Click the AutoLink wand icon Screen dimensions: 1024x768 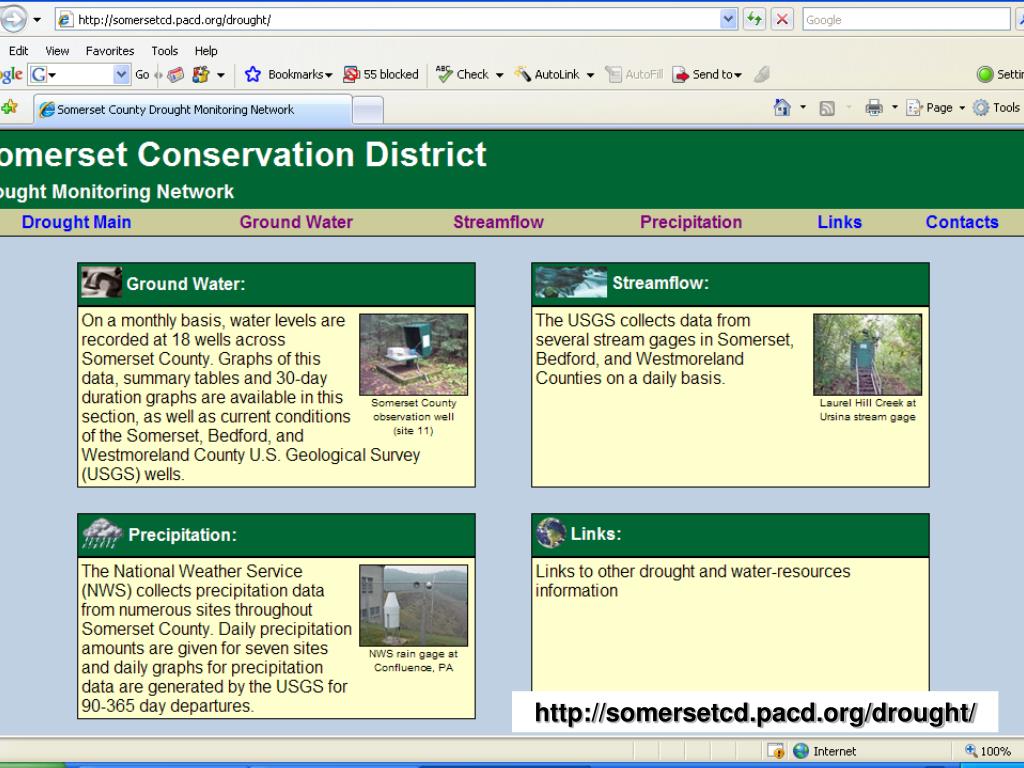[522, 74]
